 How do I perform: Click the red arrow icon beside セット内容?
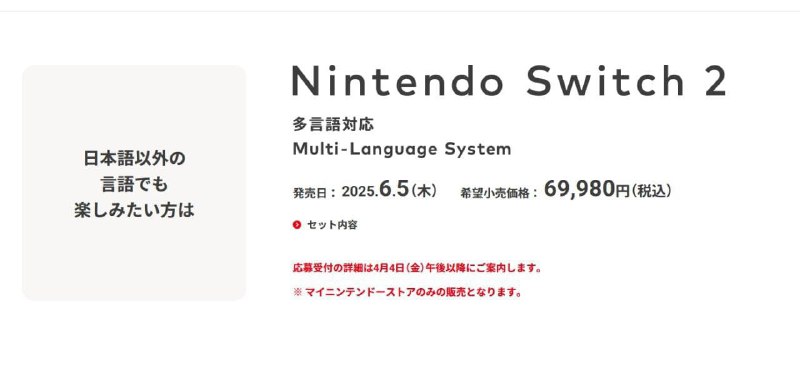point(297,225)
